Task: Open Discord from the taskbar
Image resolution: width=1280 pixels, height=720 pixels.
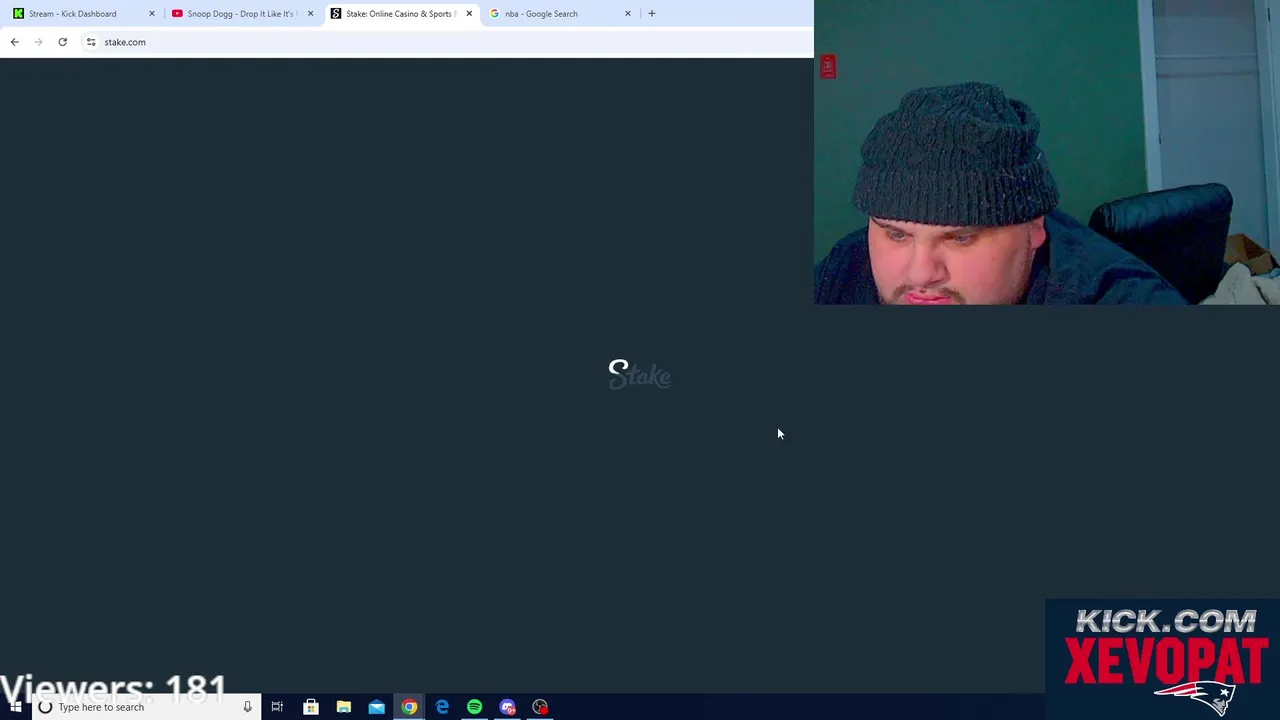Action: [507, 707]
